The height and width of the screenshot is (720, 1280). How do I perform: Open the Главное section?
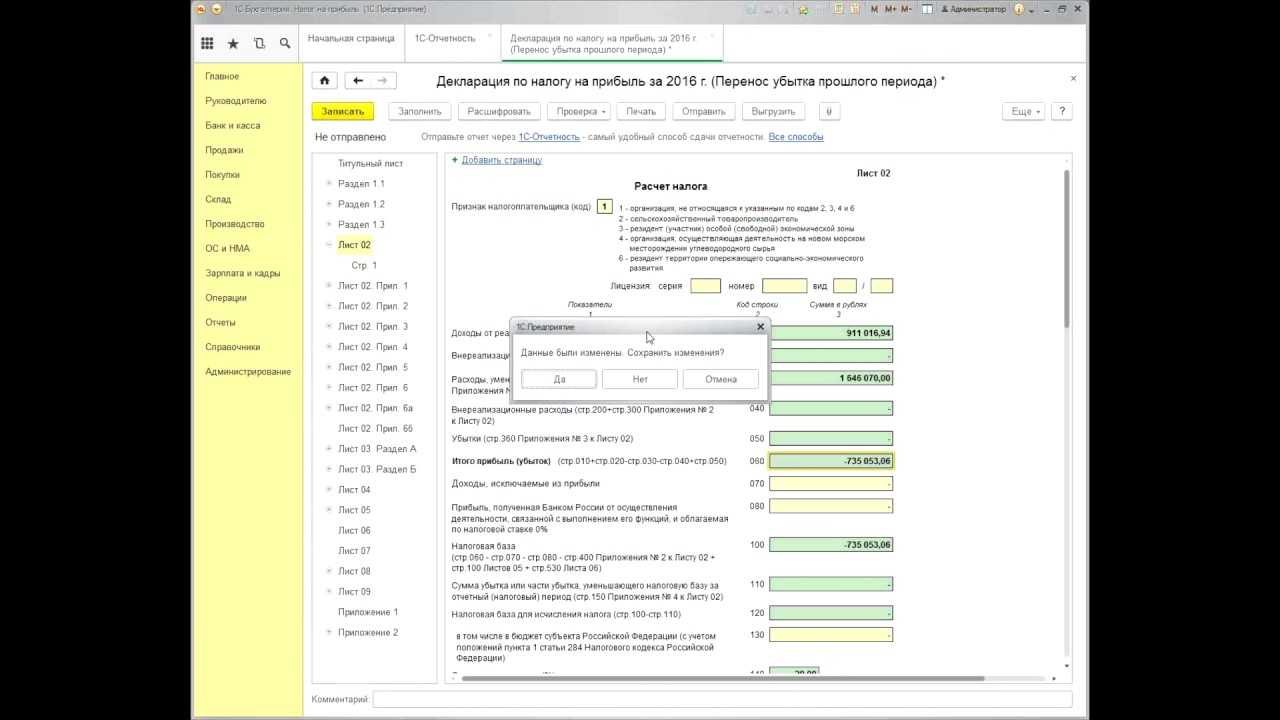222,76
